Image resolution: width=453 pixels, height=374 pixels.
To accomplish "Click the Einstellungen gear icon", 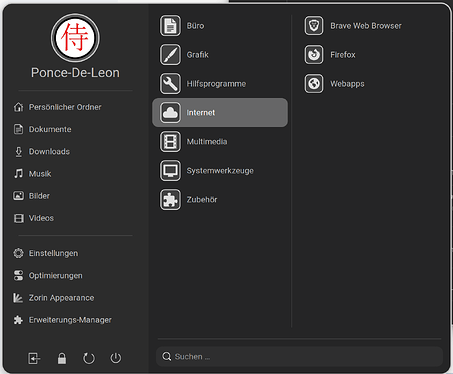I will pyautogui.click(x=19, y=253).
